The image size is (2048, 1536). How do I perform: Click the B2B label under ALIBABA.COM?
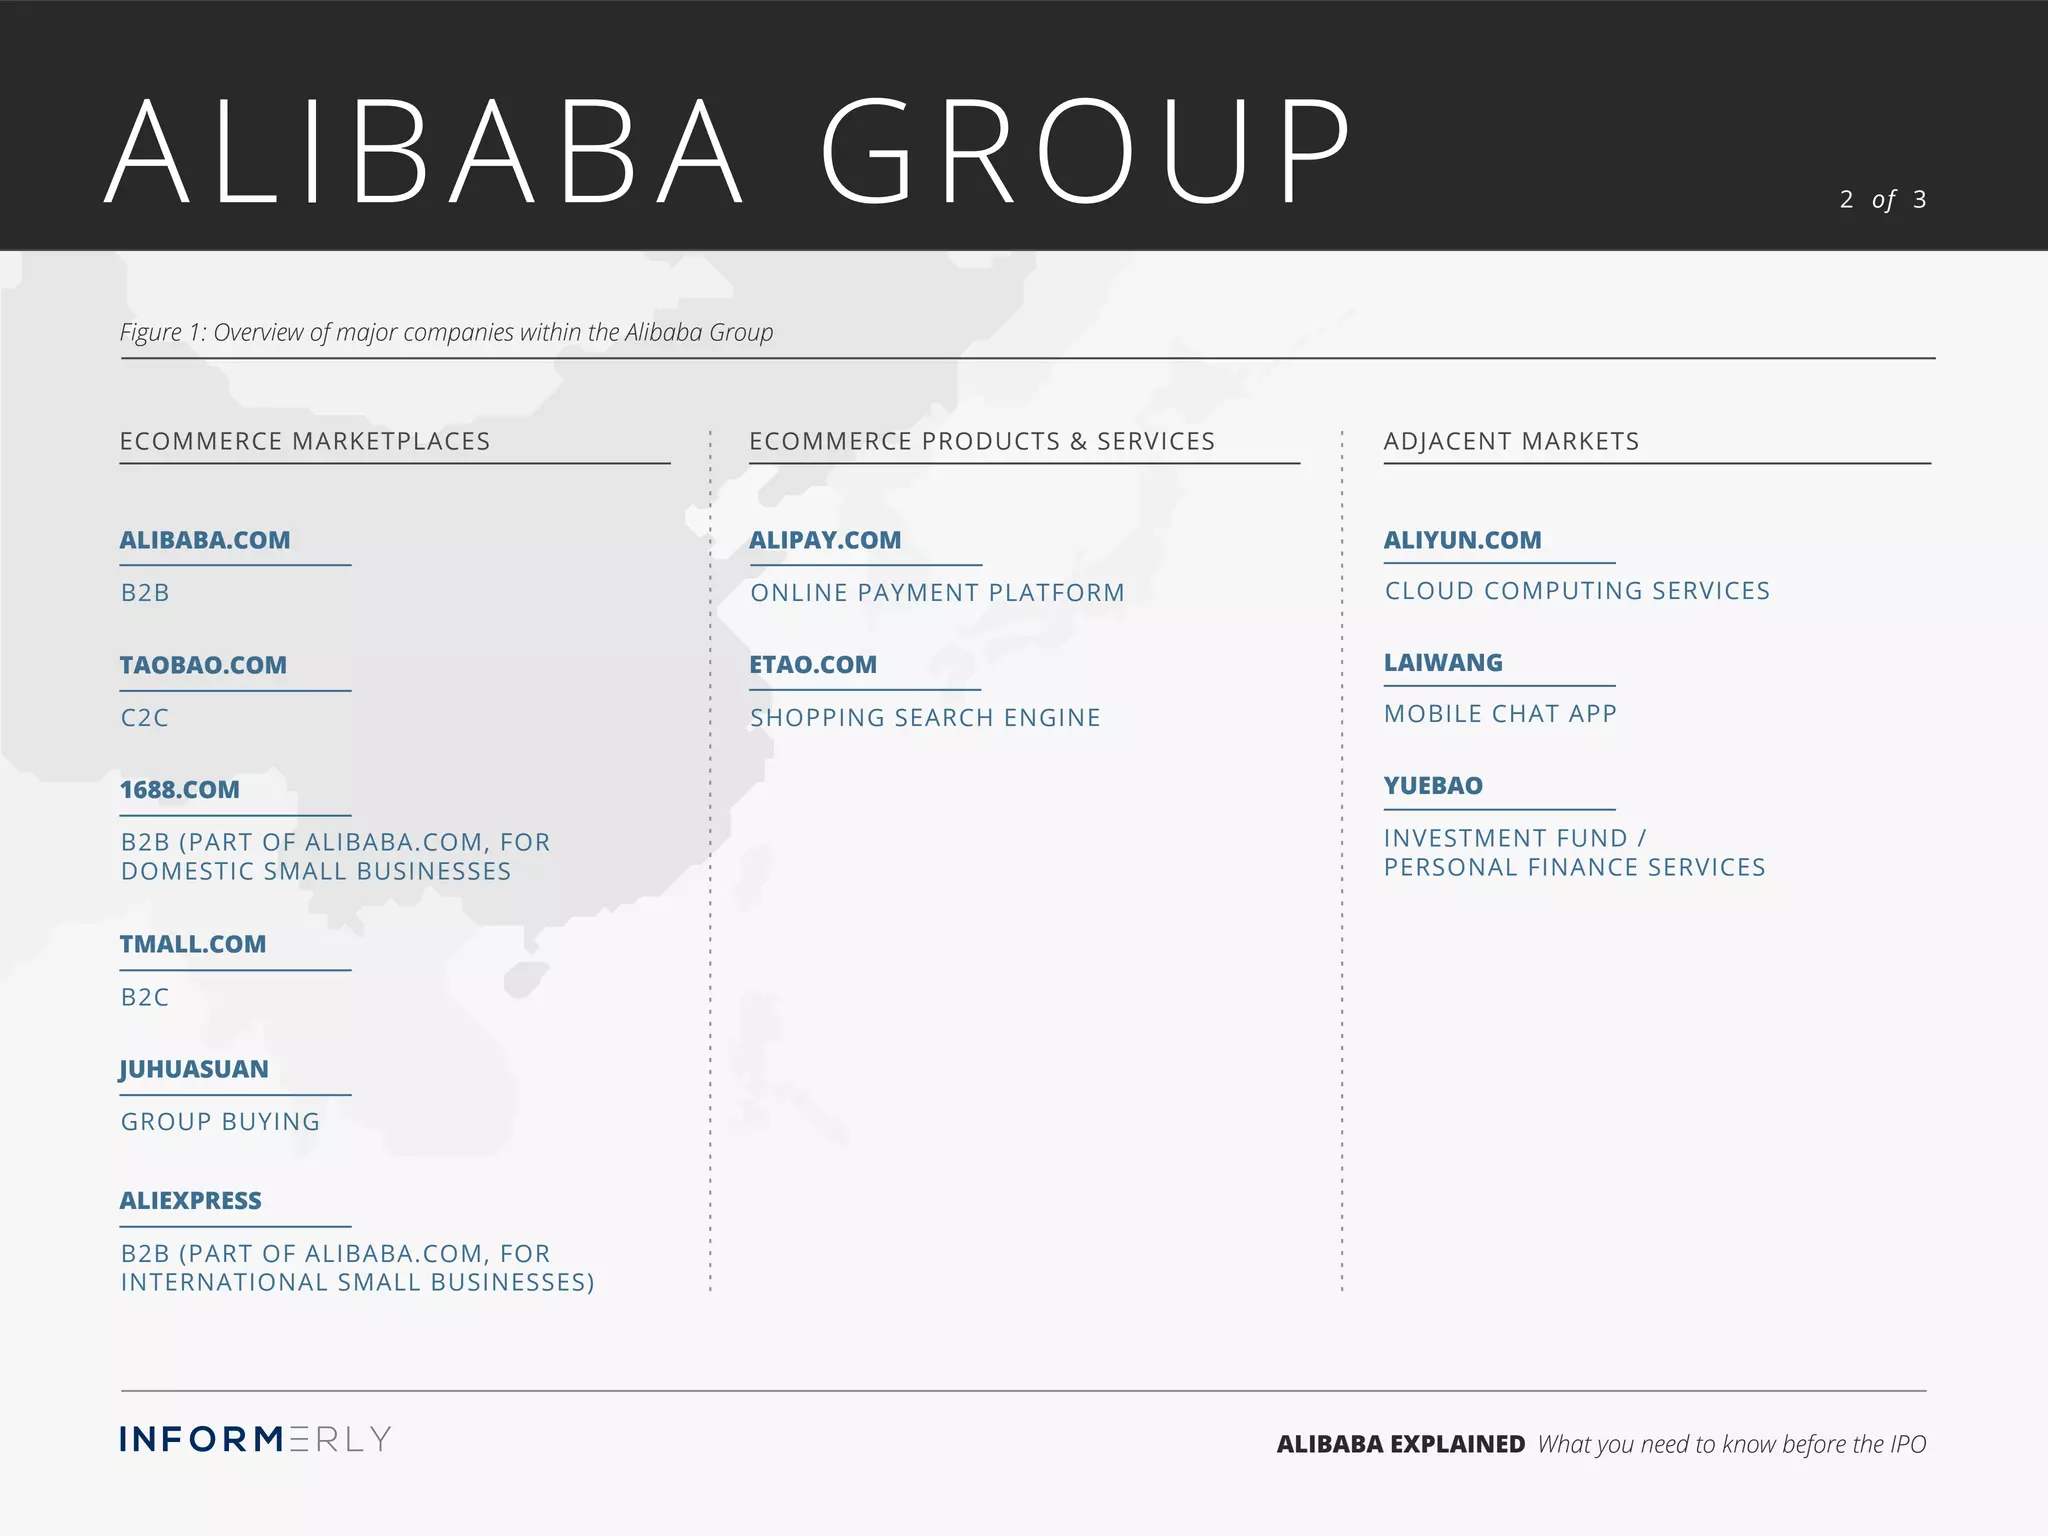145,593
